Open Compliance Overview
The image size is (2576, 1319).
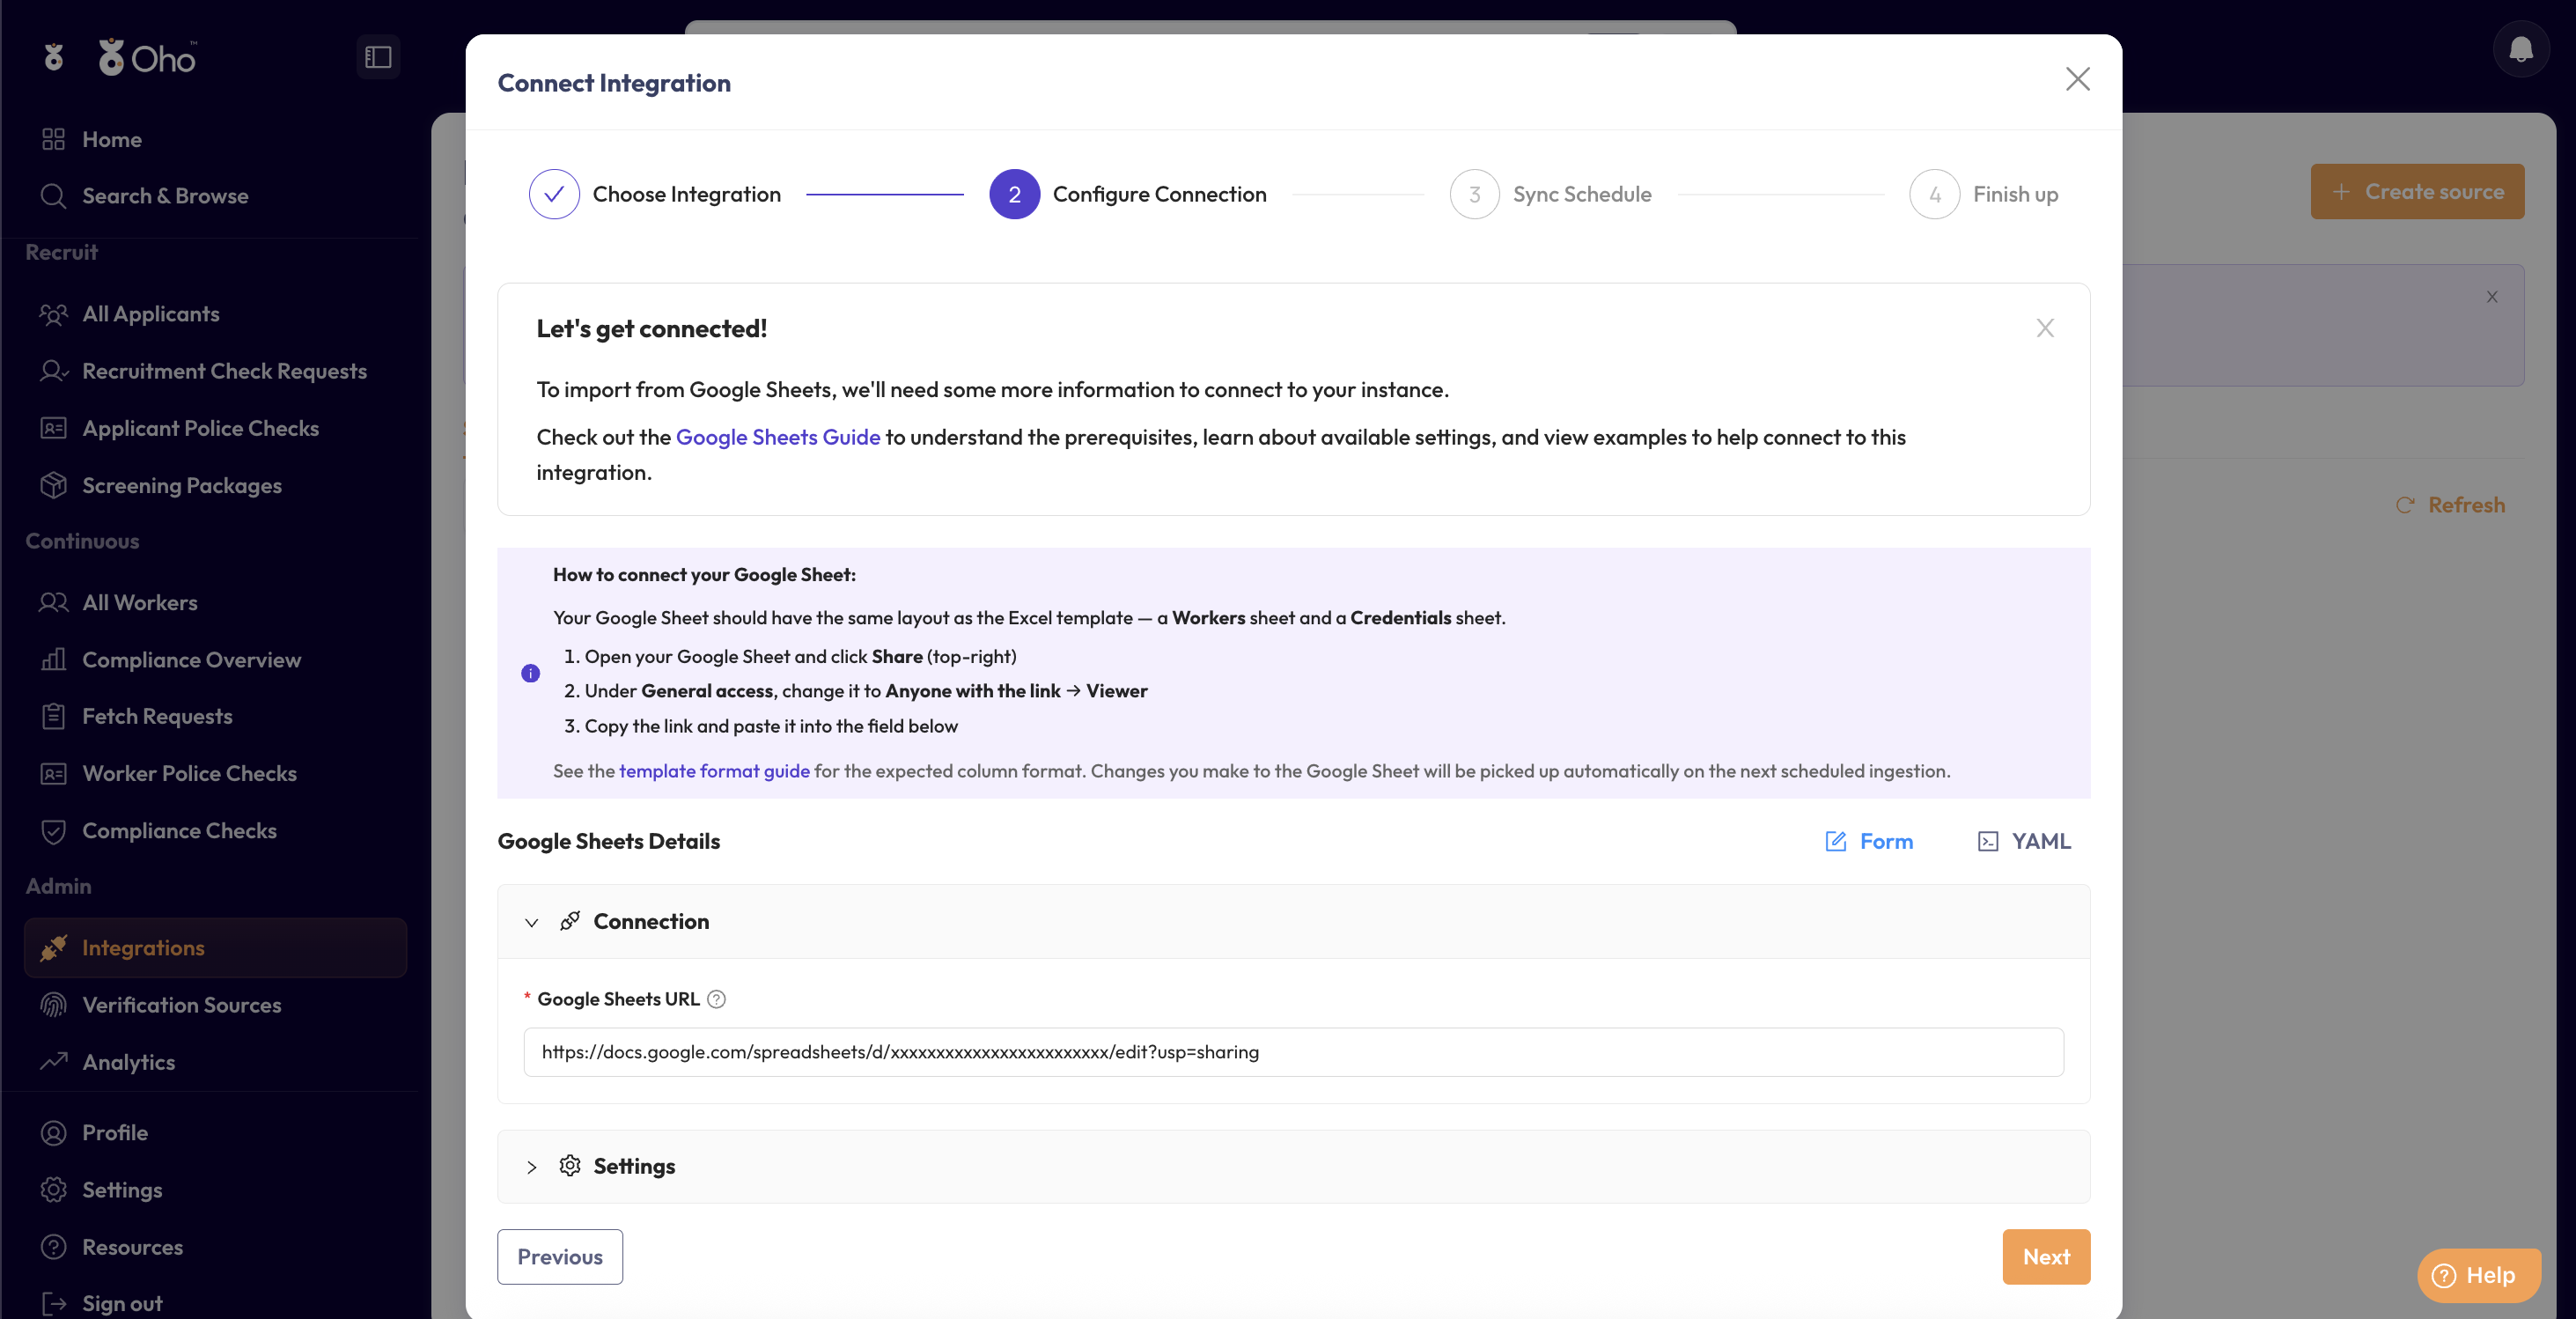[x=192, y=660]
